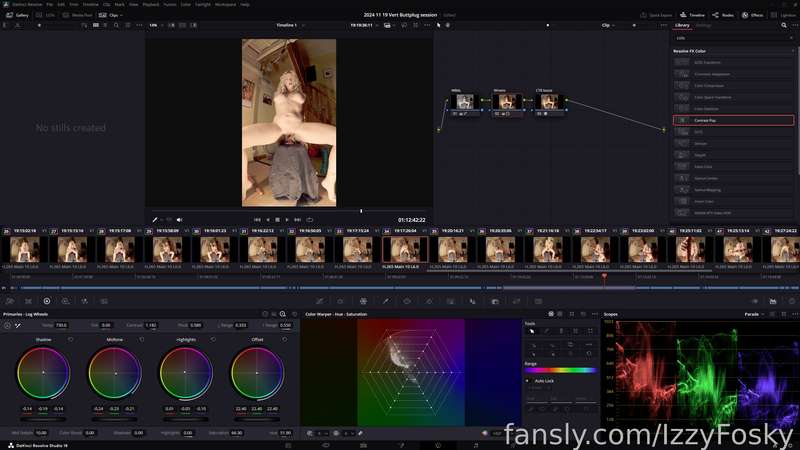Reset the Offset color wheel

click(284, 339)
